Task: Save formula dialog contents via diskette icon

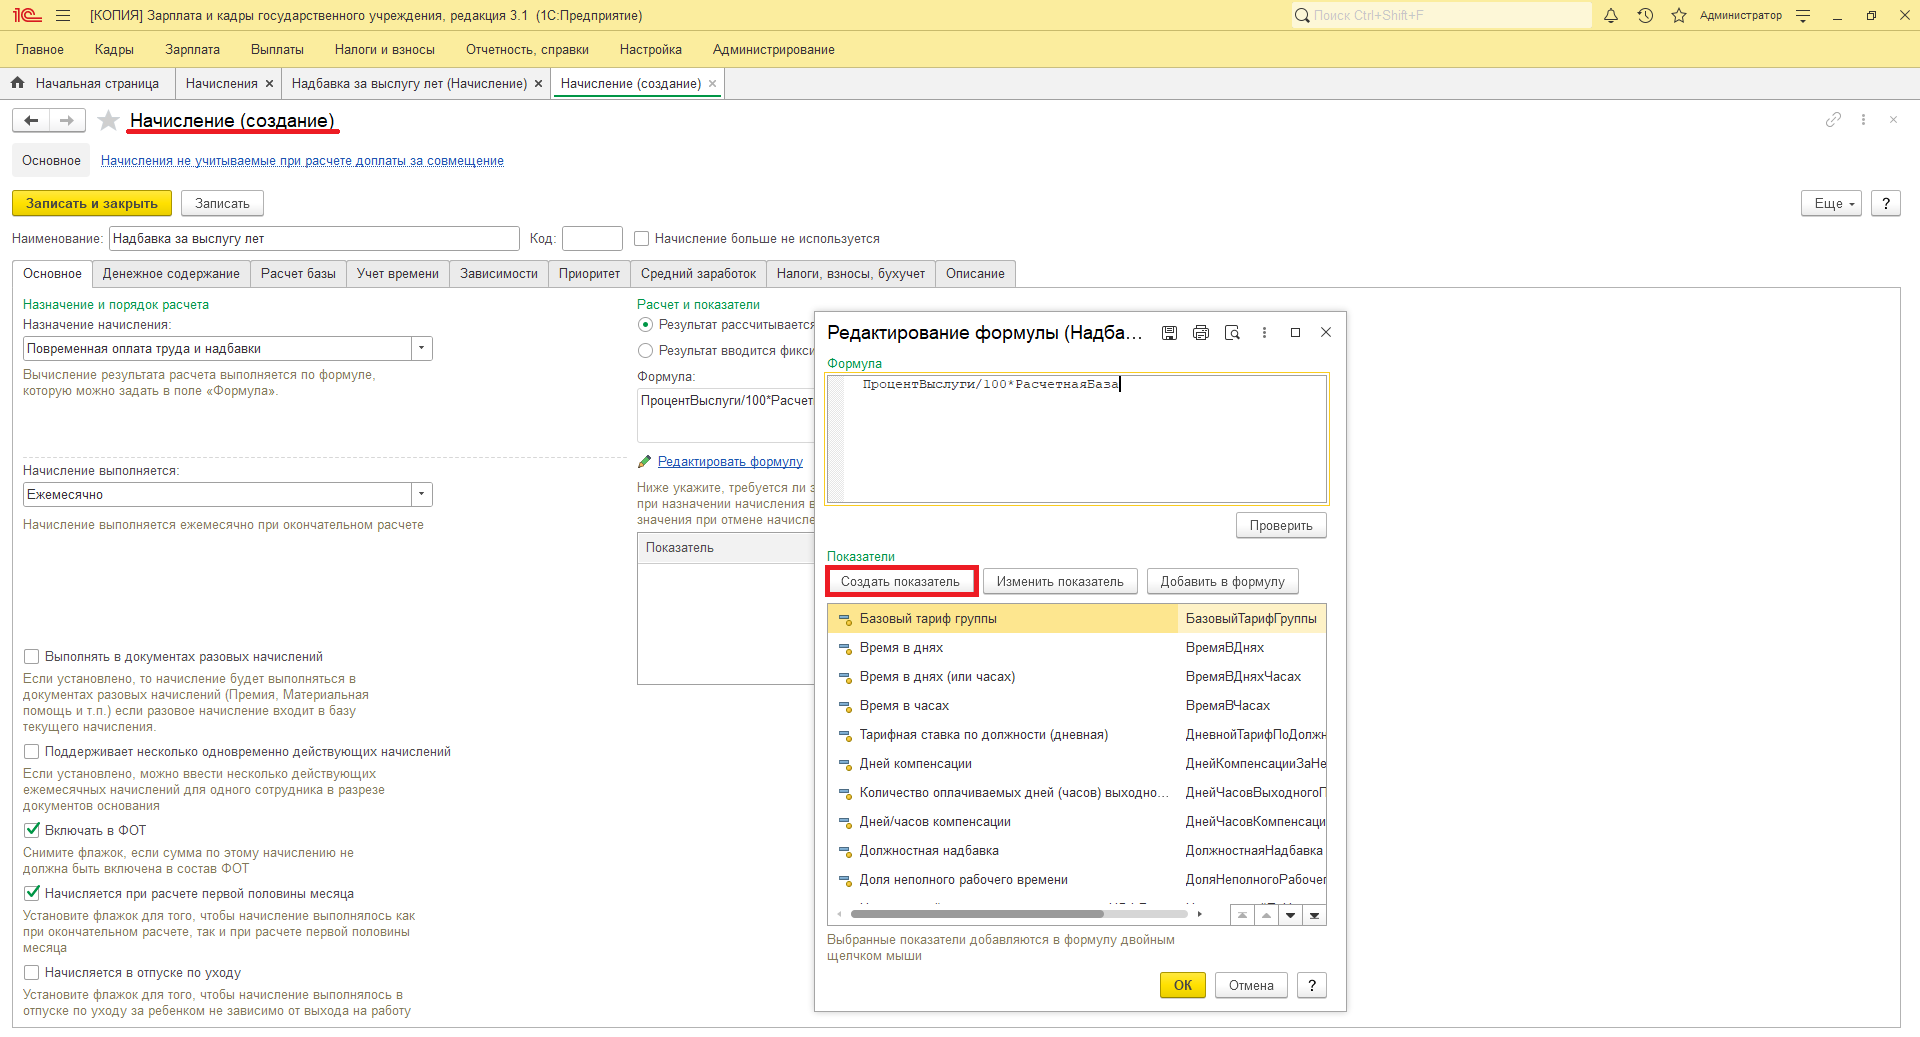Action: click(1169, 333)
